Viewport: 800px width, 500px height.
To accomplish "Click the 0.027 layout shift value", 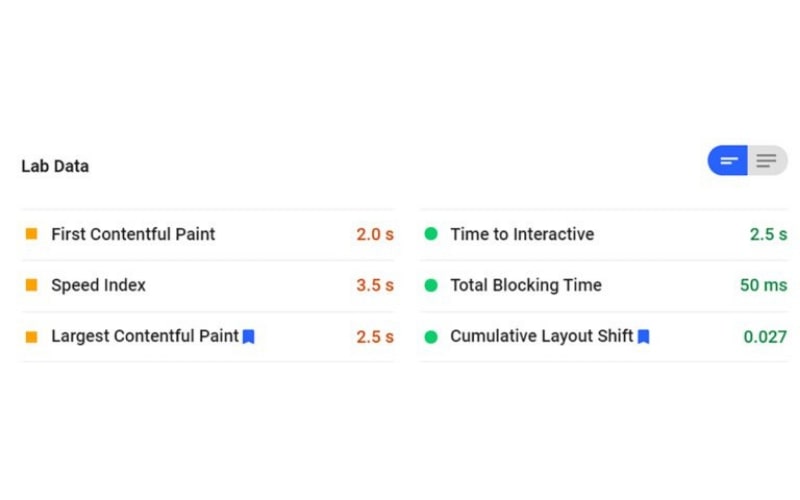I will pyautogui.click(x=765, y=337).
